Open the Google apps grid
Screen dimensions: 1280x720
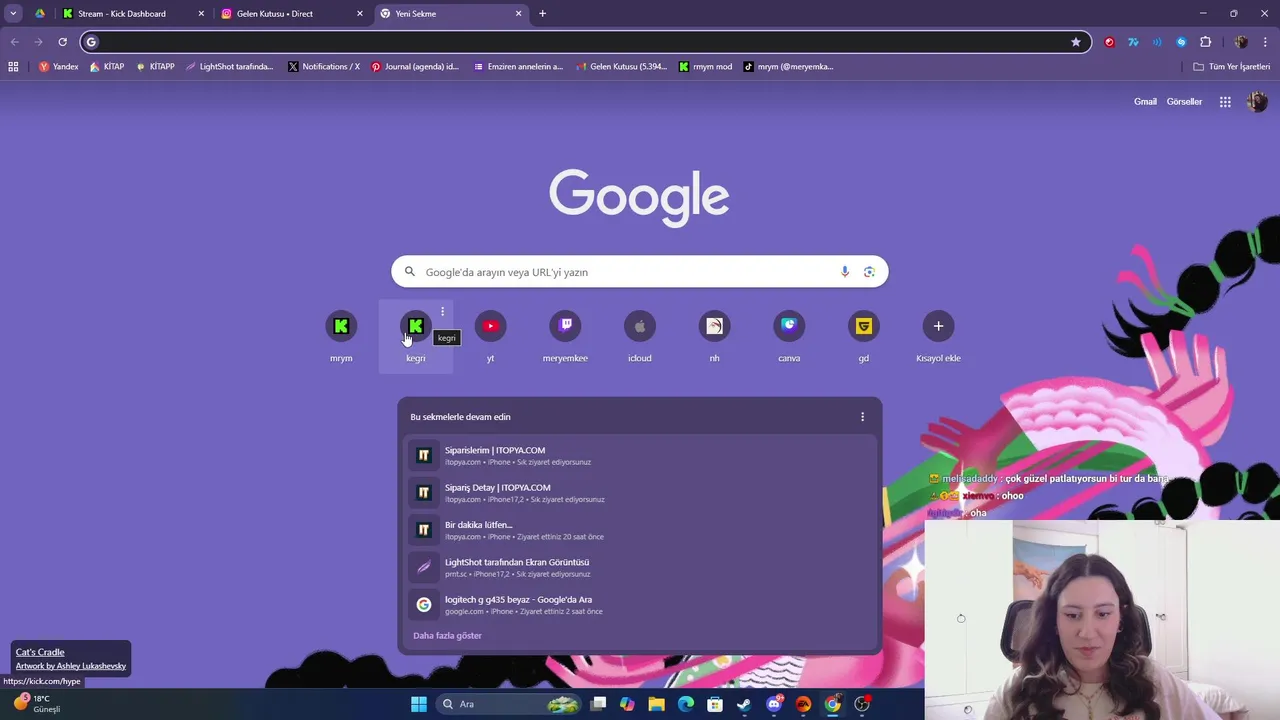[1225, 102]
